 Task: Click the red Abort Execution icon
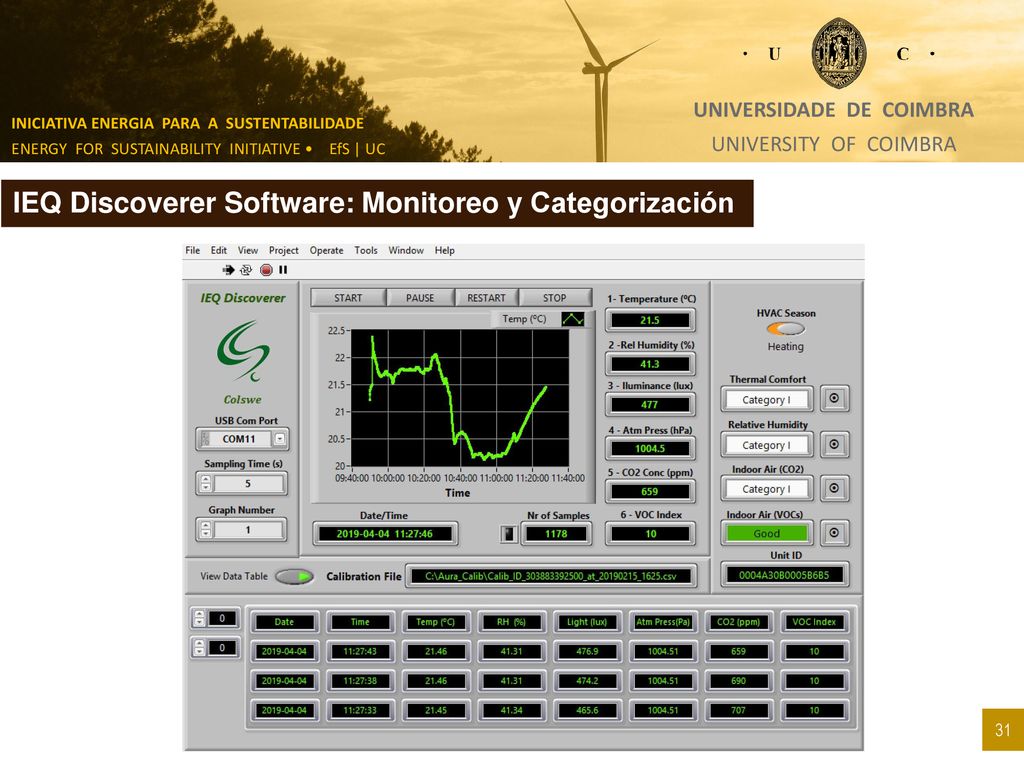tap(266, 270)
